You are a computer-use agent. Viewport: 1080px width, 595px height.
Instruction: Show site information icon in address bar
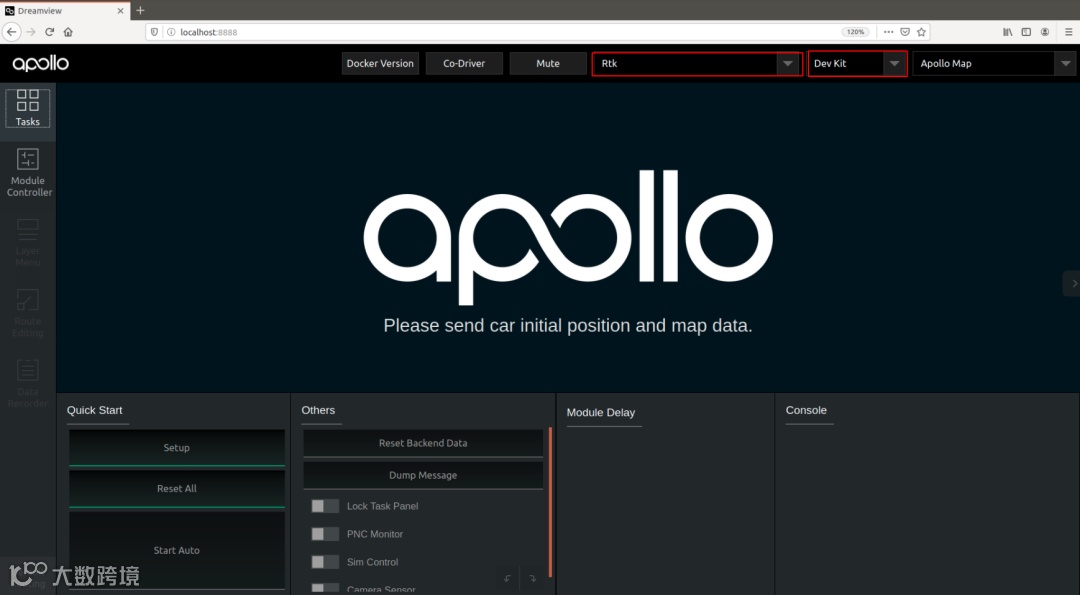pos(171,32)
